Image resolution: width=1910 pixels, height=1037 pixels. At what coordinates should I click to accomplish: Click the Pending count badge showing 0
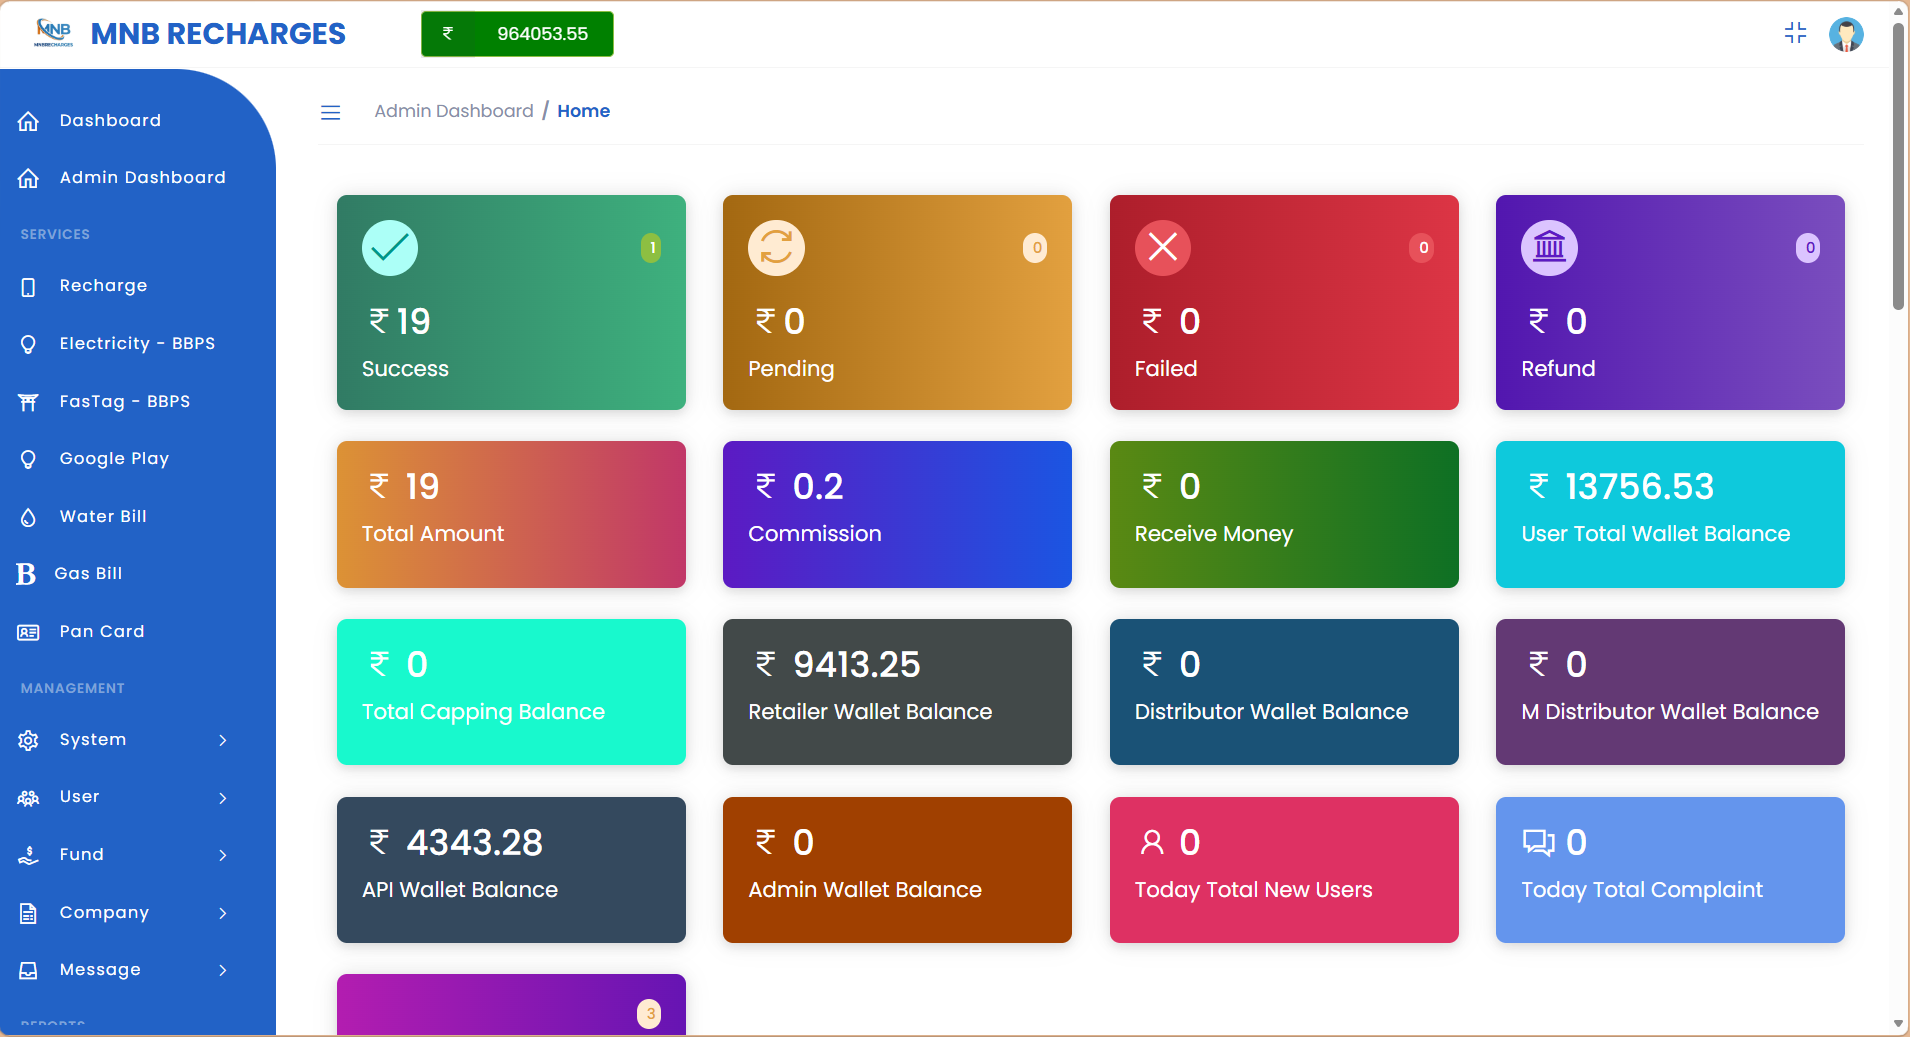pos(1036,248)
